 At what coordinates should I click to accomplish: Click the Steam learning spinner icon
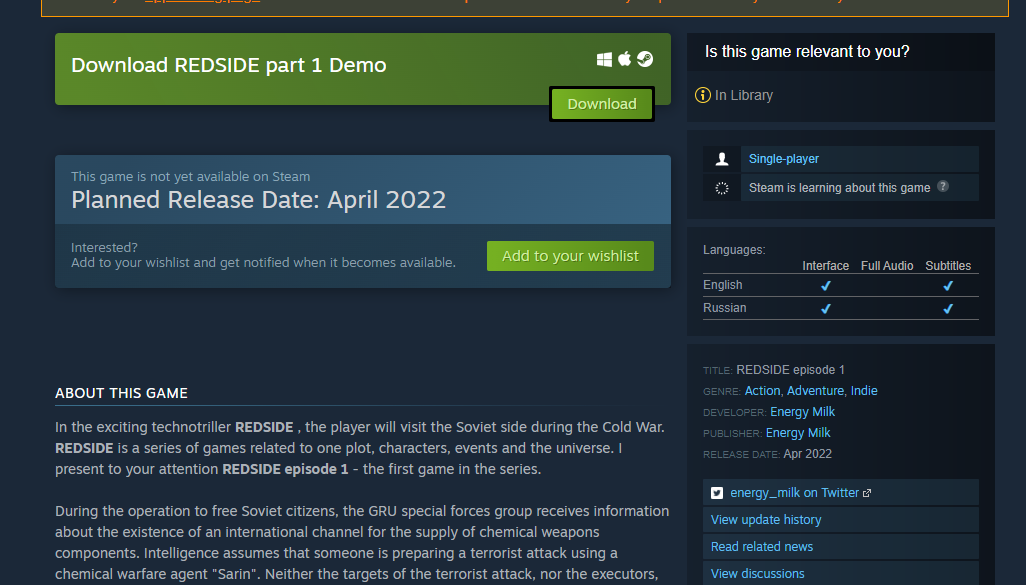722,188
